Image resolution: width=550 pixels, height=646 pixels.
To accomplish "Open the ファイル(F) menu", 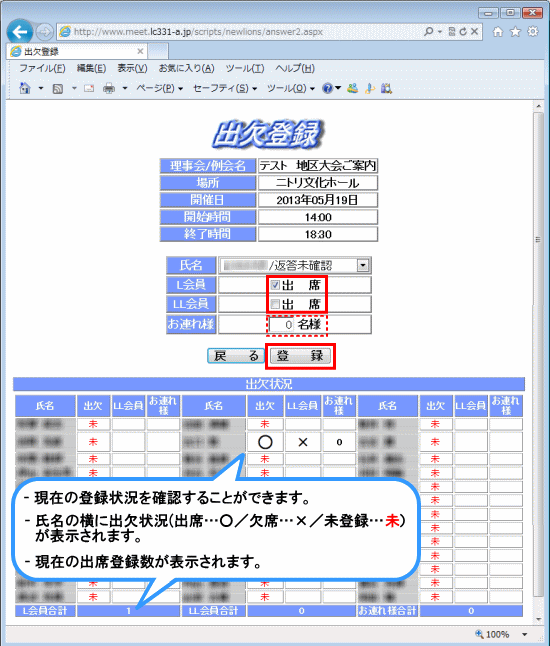I will (42, 68).
